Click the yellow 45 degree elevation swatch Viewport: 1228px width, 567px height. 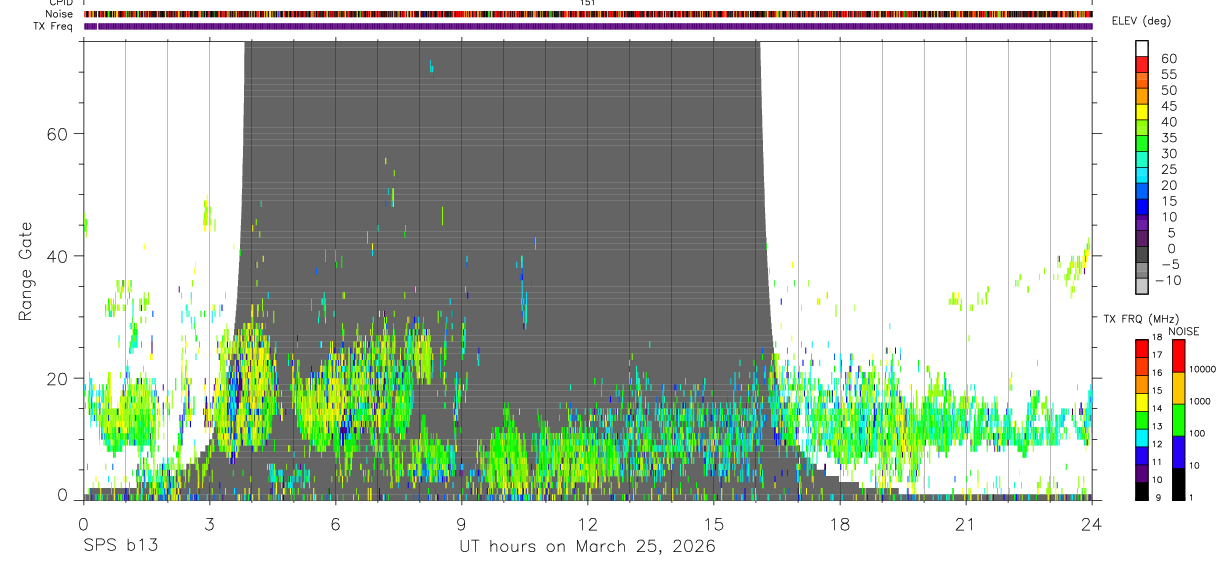[x=1142, y=111]
